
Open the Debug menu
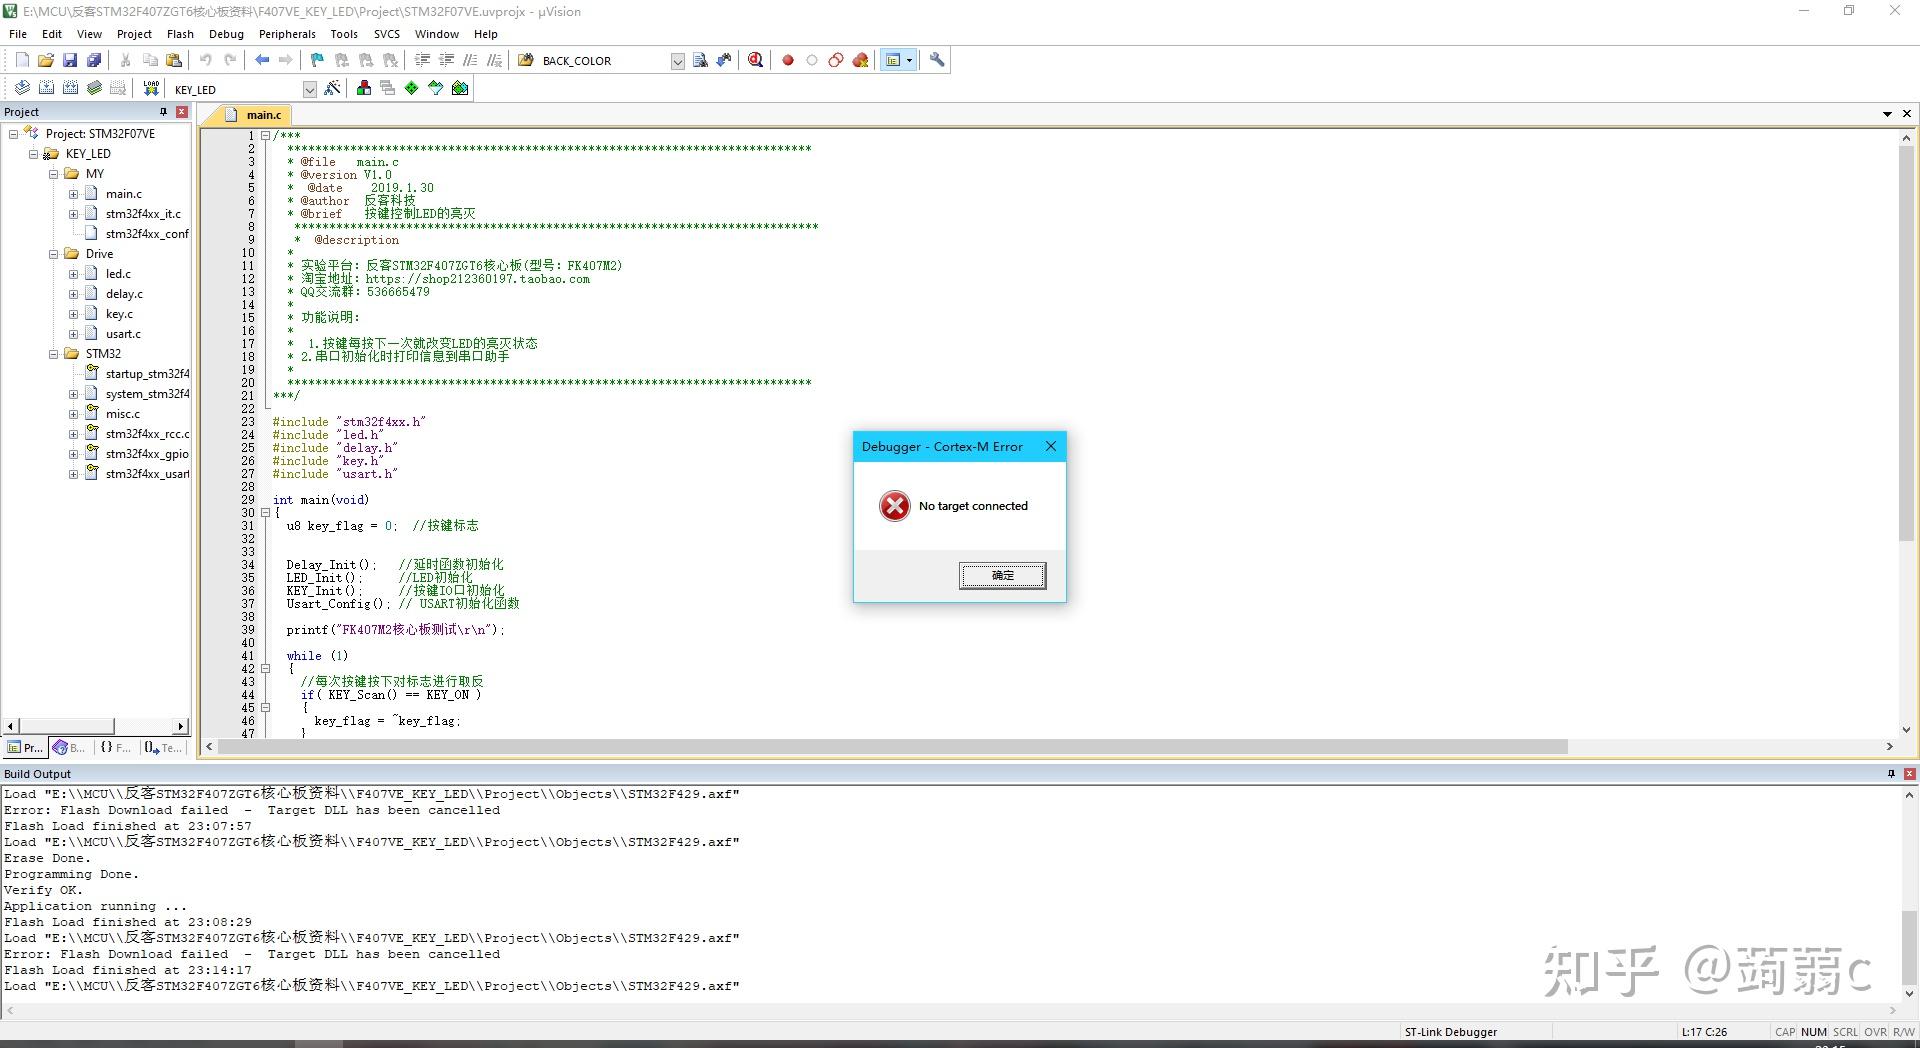pos(226,33)
